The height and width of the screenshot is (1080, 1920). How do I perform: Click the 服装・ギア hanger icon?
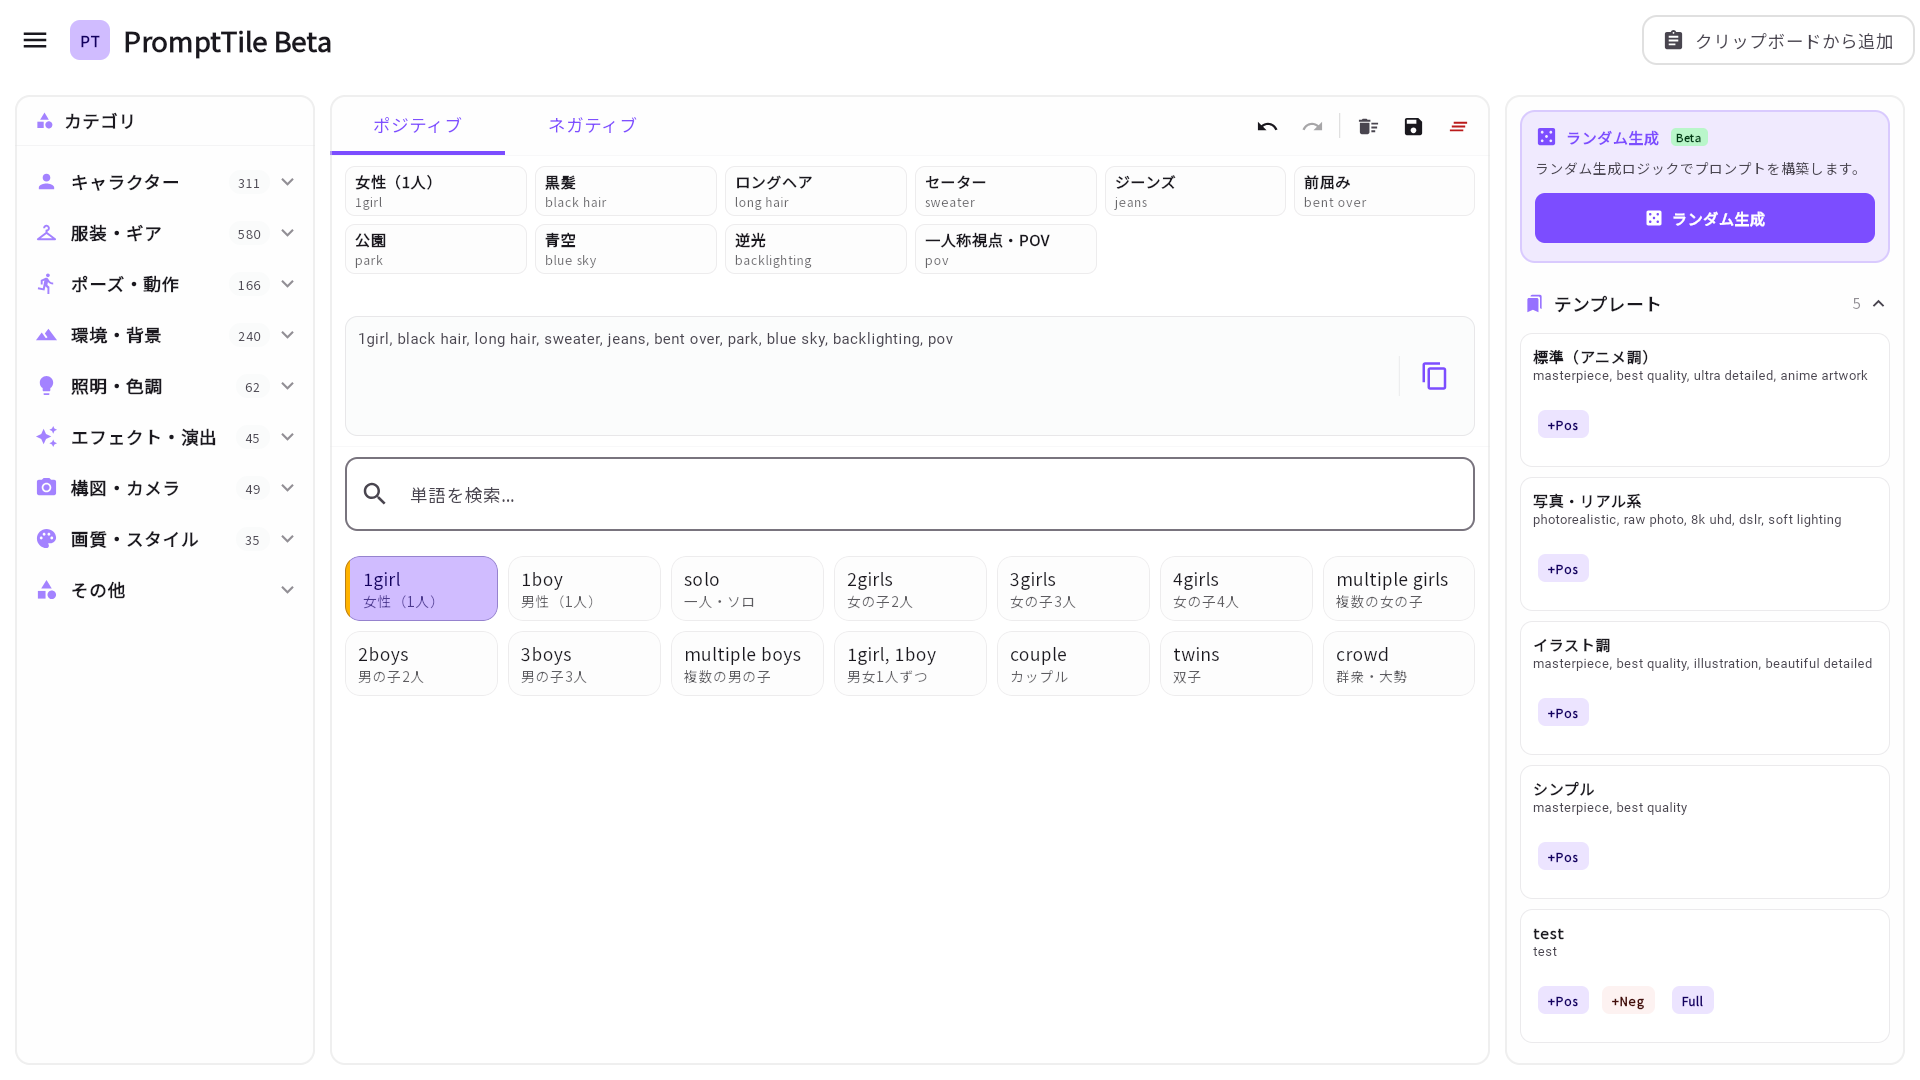click(46, 233)
